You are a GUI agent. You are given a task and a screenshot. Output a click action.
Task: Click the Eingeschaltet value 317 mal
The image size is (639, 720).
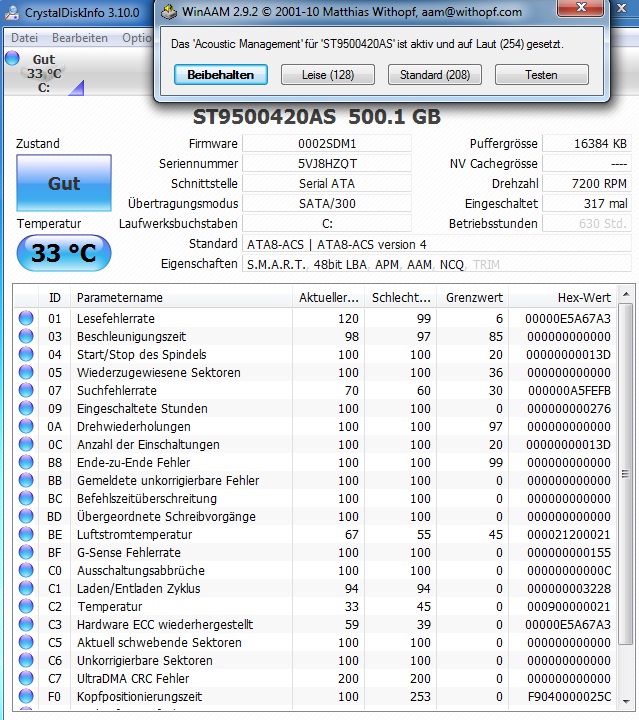tap(587, 203)
